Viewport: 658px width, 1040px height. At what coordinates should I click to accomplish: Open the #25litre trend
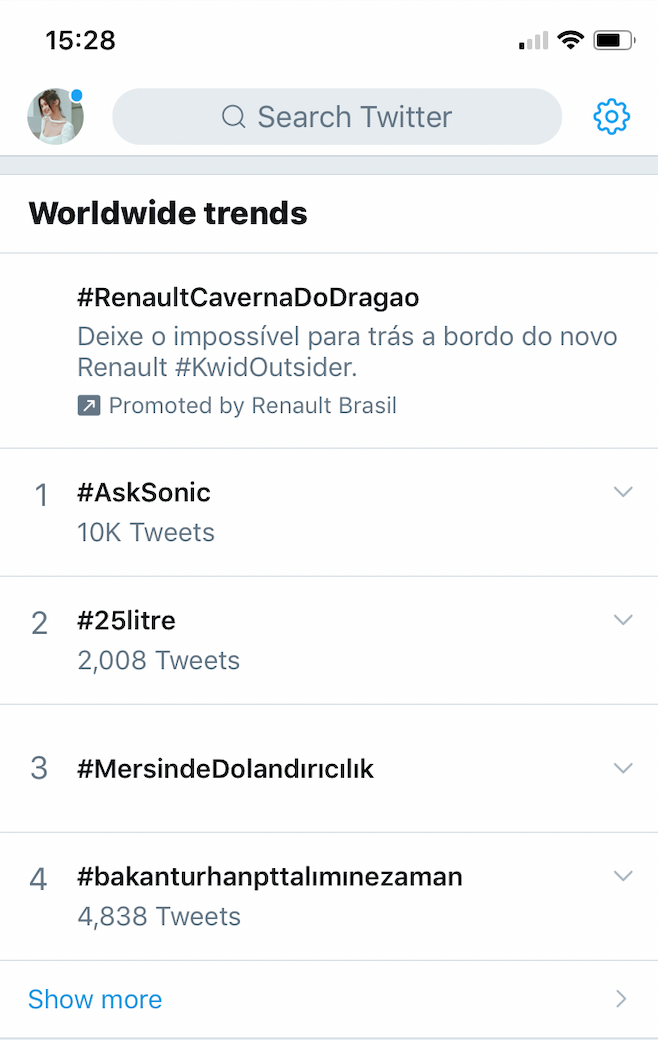pos(126,620)
